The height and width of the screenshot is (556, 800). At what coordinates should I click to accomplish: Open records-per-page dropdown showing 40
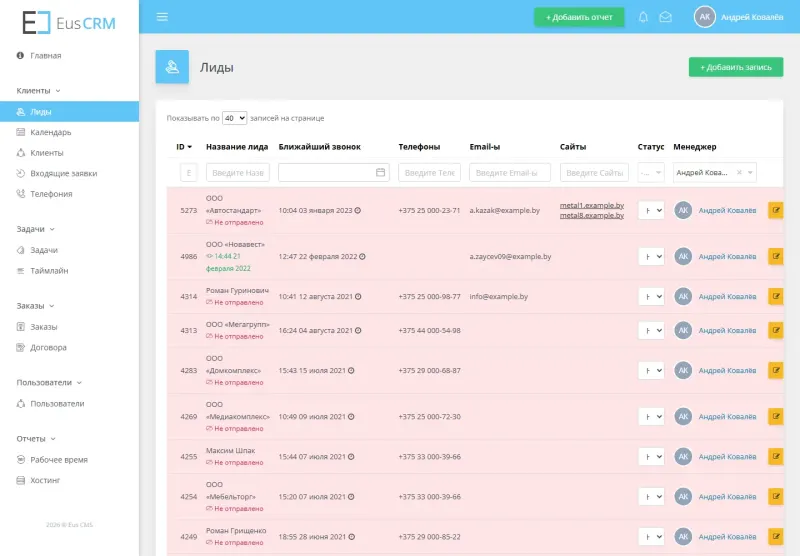click(x=234, y=118)
